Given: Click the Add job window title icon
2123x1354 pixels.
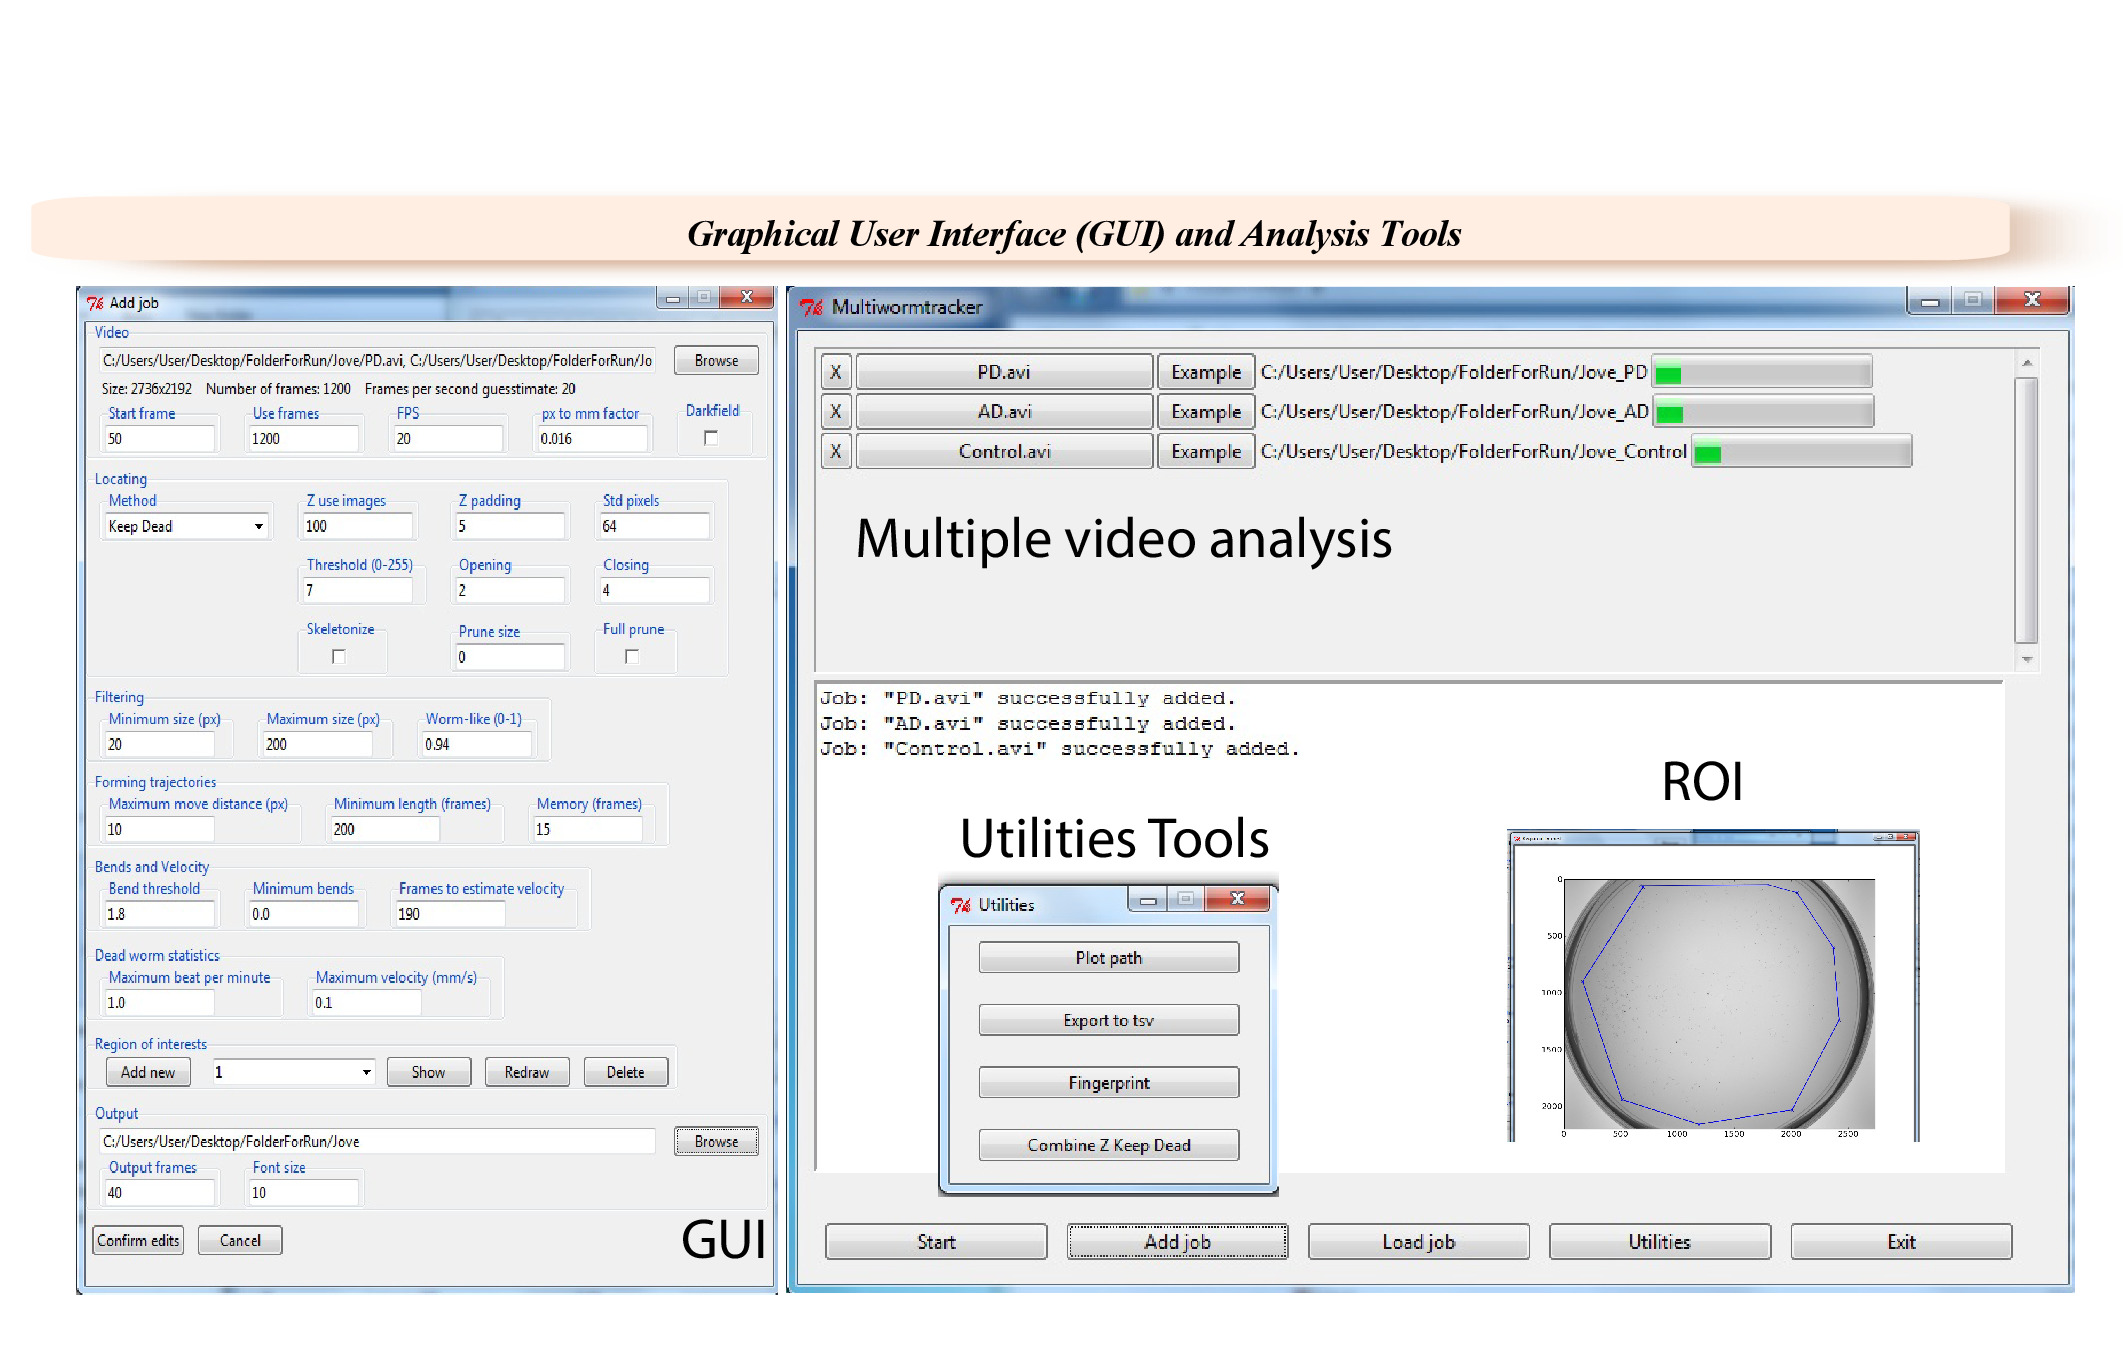Looking at the screenshot, I should [95, 302].
